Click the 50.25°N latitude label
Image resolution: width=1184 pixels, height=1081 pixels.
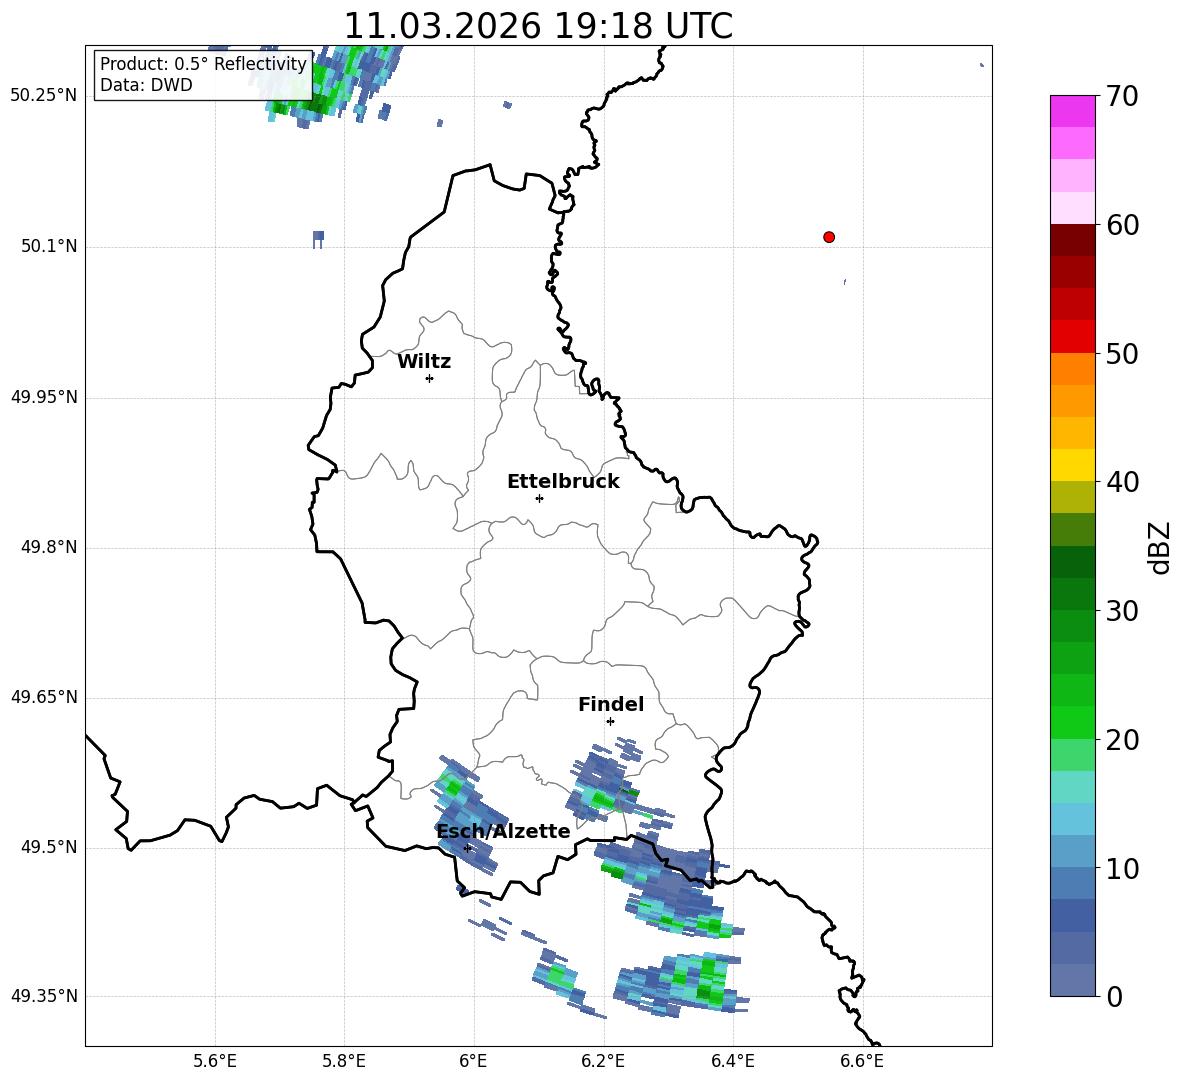click(x=44, y=96)
